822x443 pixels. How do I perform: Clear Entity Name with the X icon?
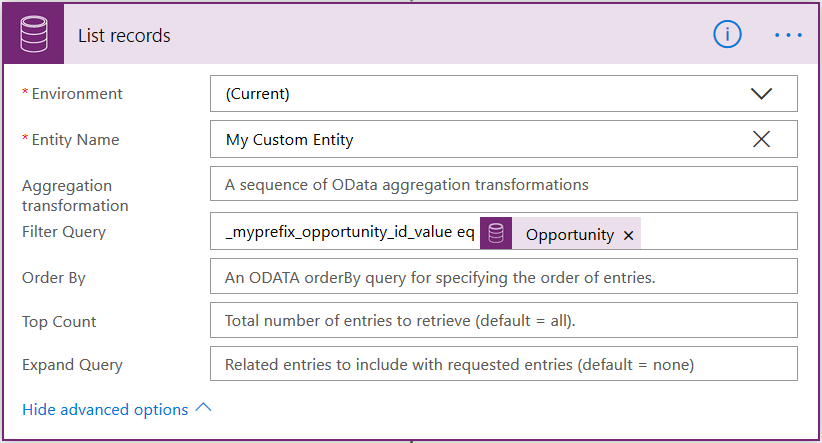click(761, 140)
